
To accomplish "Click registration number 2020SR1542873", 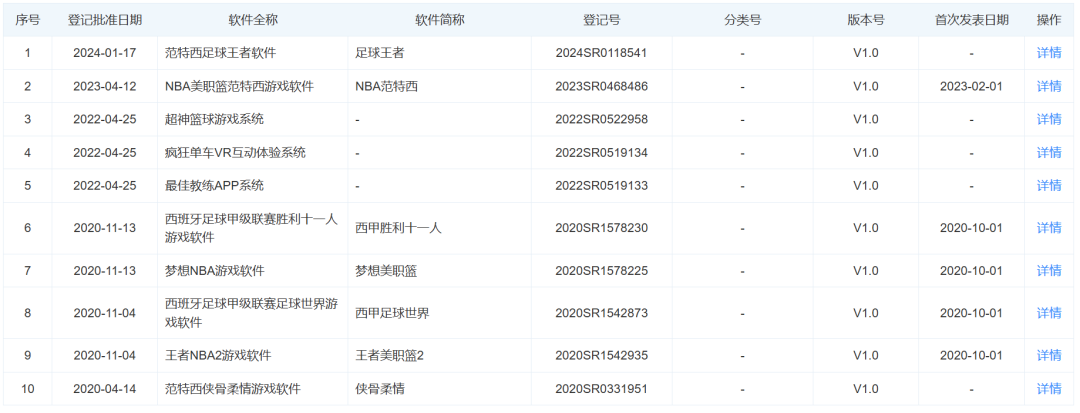I will coord(601,313).
